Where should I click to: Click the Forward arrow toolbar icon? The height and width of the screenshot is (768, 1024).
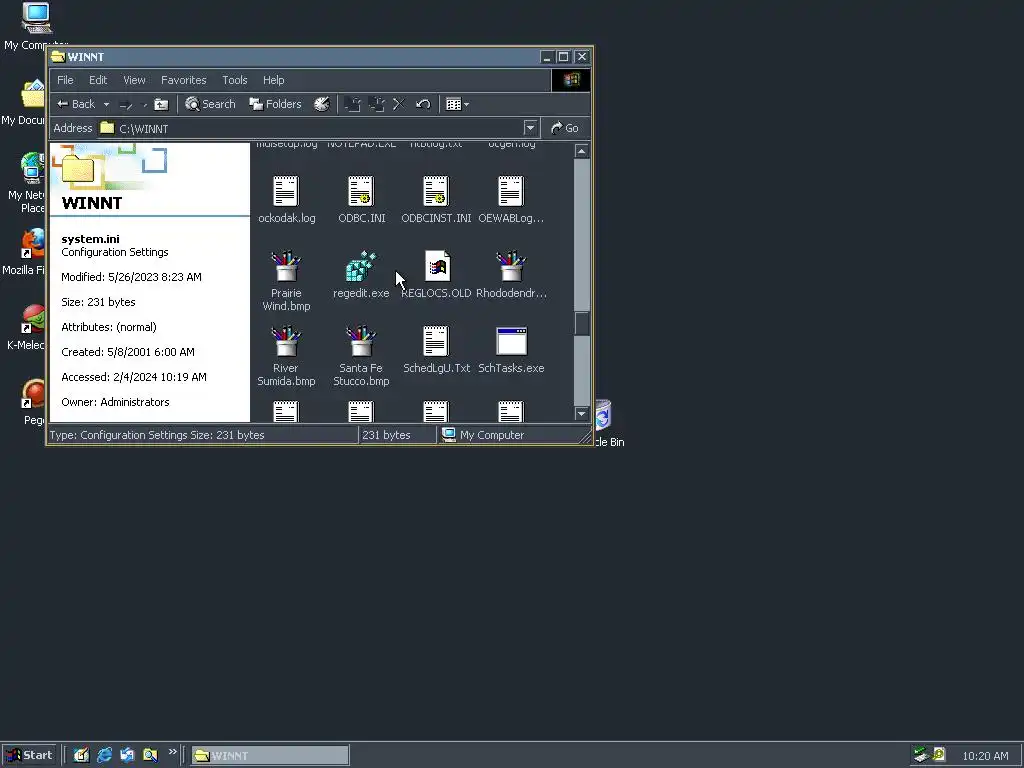coord(125,104)
